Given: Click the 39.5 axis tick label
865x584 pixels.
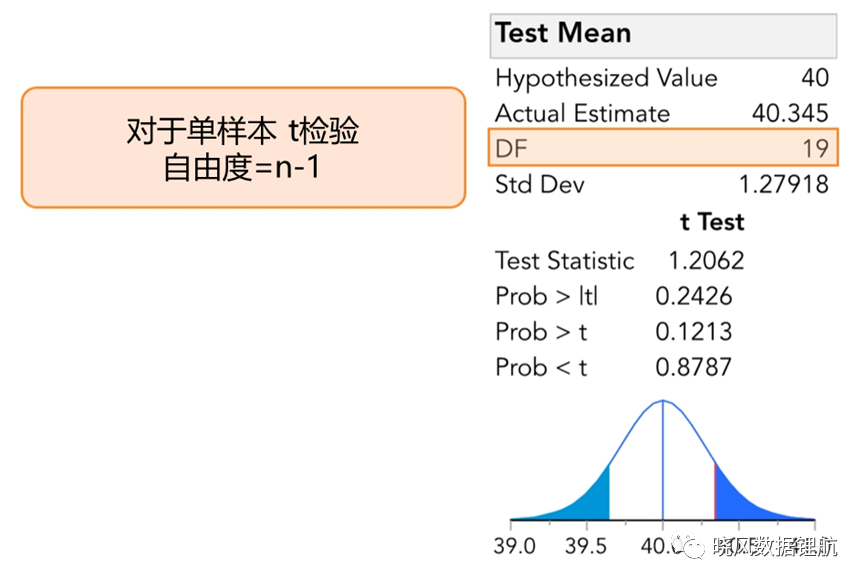Looking at the screenshot, I should pyautogui.click(x=586, y=546).
